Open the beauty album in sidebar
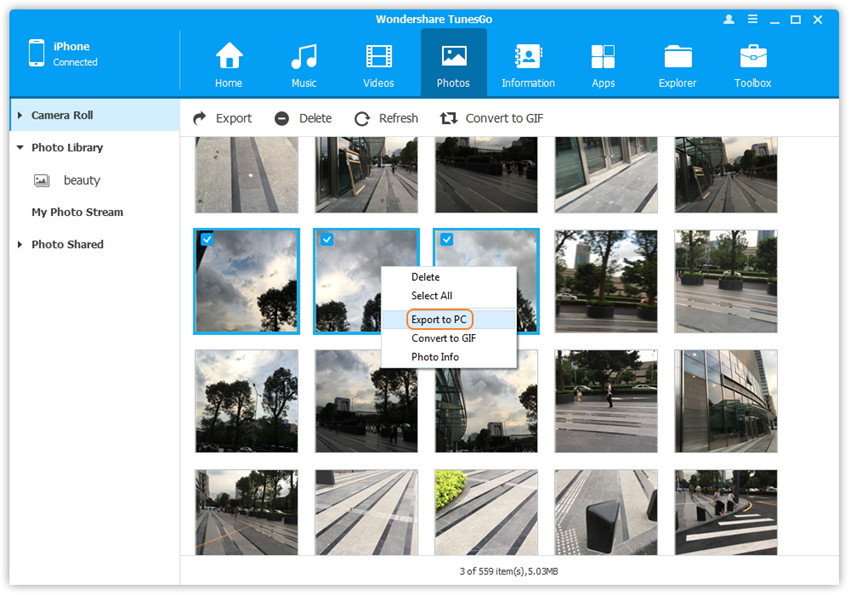 tap(81, 181)
